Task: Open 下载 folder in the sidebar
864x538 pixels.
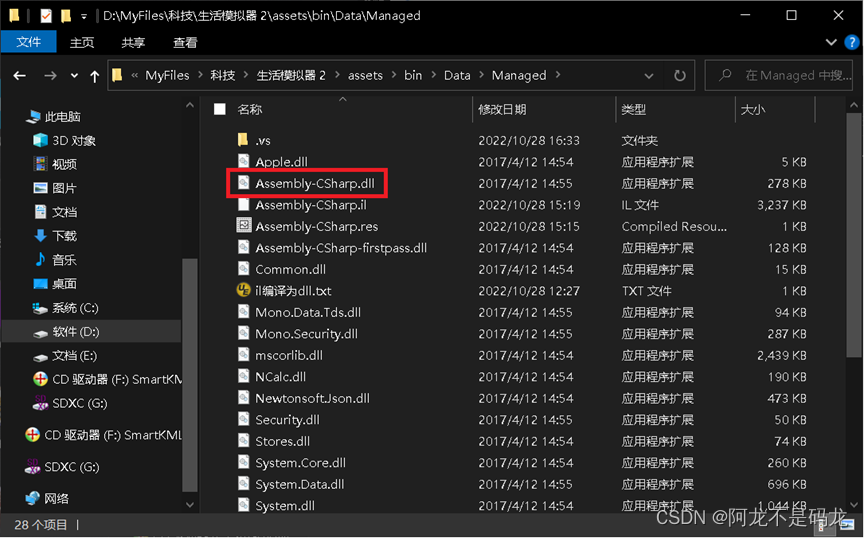Action: click(55, 236)
